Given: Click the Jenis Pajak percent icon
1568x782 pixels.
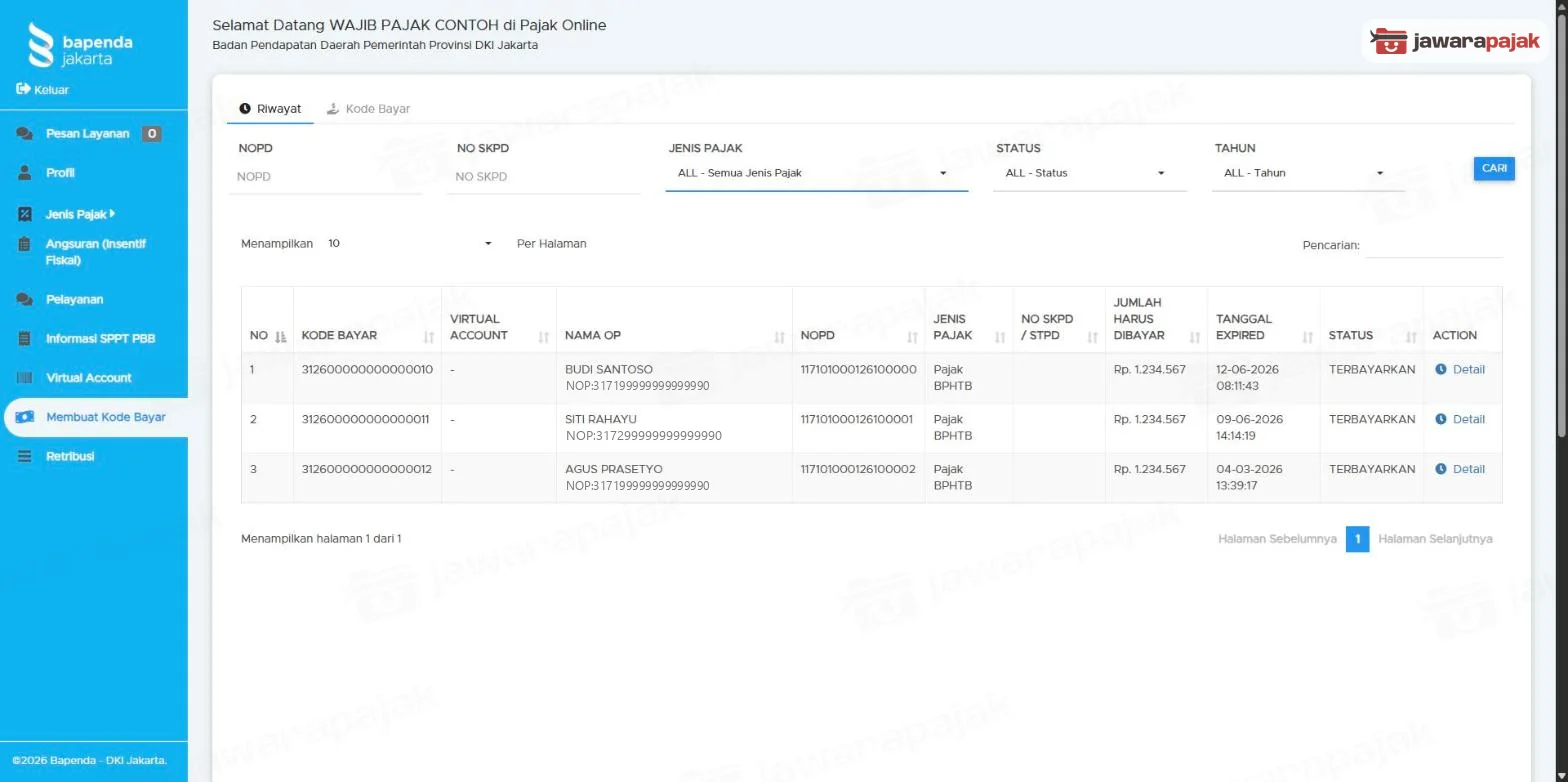Looking at the screenshot, I should 25,214.
